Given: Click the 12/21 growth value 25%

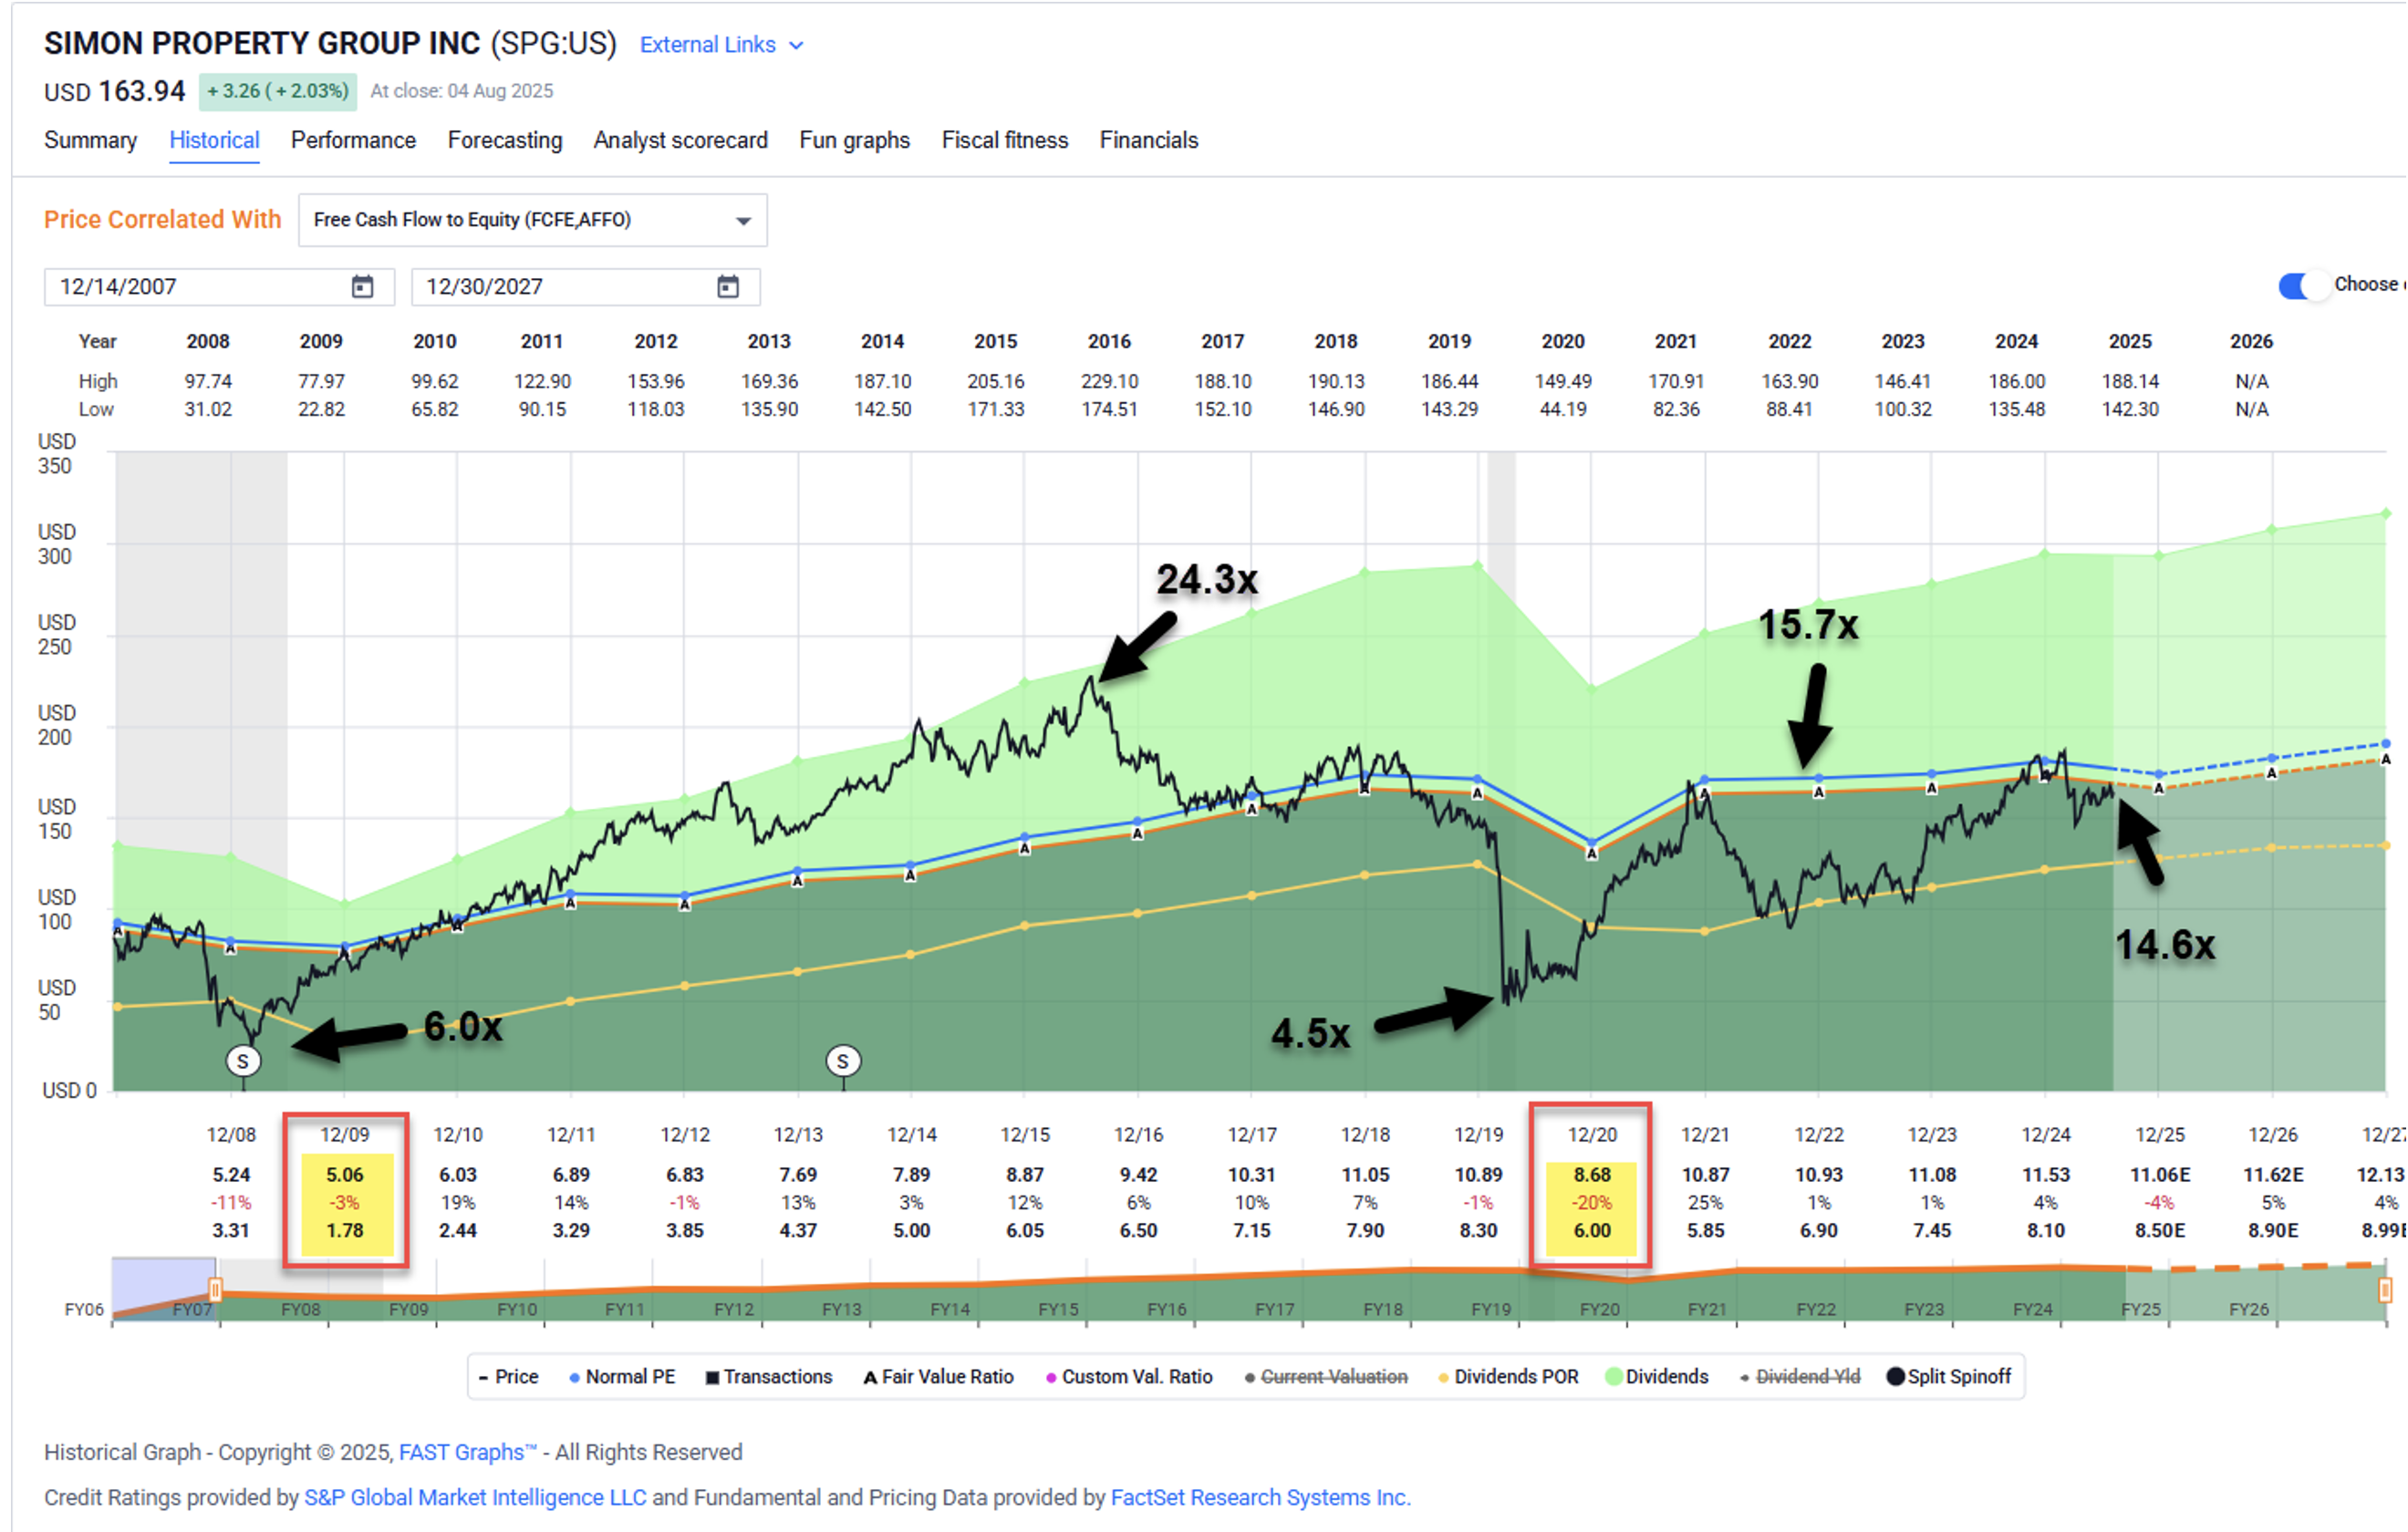Looking at the screenshot, I should (x=1705, y=1203).
